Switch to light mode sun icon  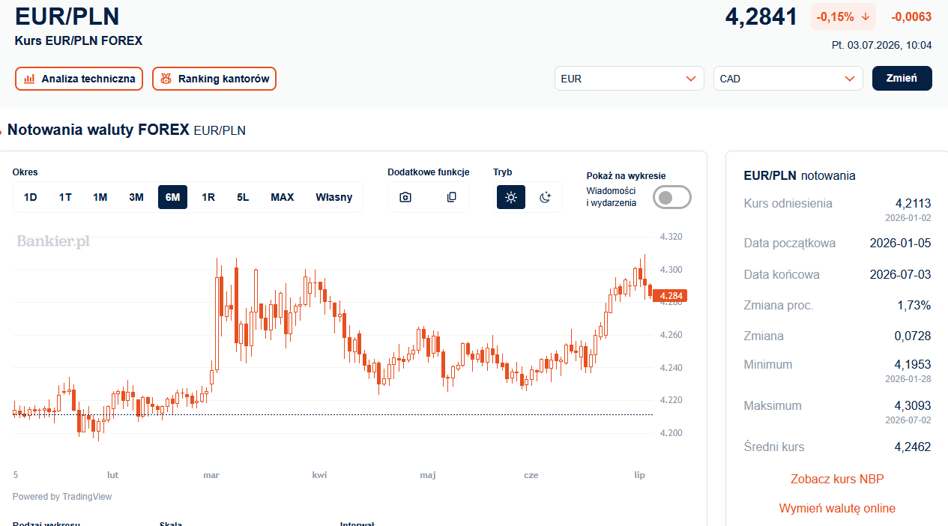click(x=511, y=197)
